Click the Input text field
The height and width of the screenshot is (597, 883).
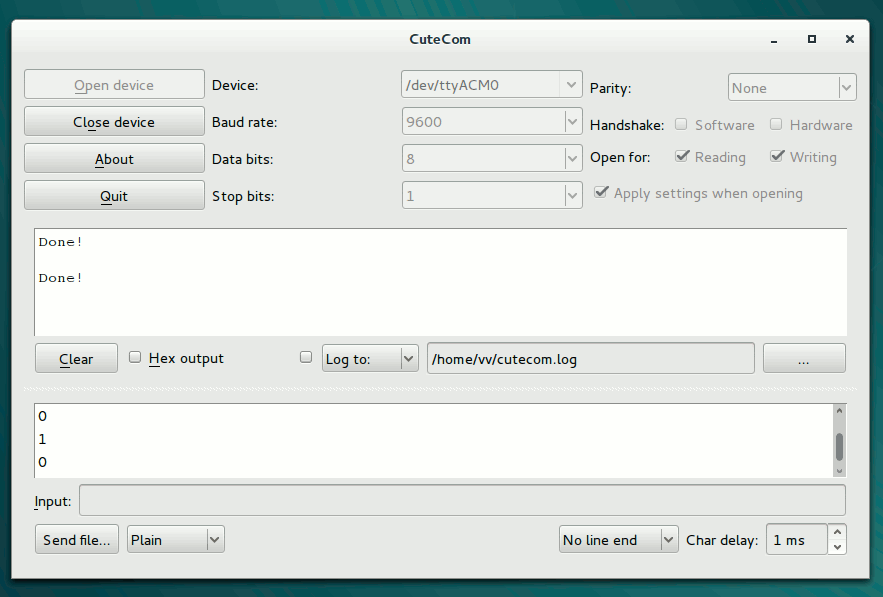[x=462, y=500]
